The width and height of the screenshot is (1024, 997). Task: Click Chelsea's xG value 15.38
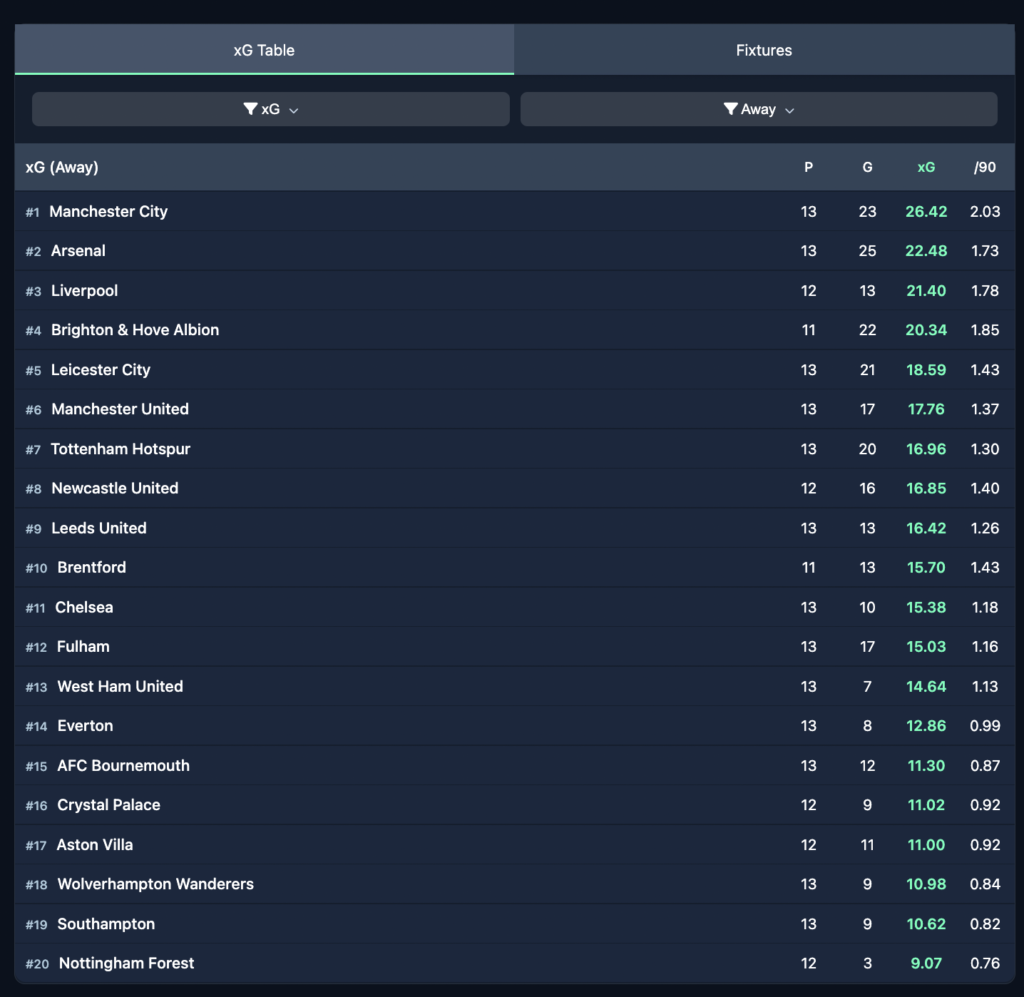(926, 607)
